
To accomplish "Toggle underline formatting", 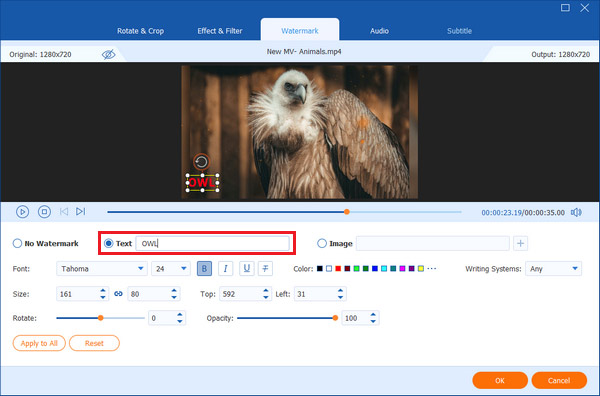I will pyautogui.click(x=246, y=269).
